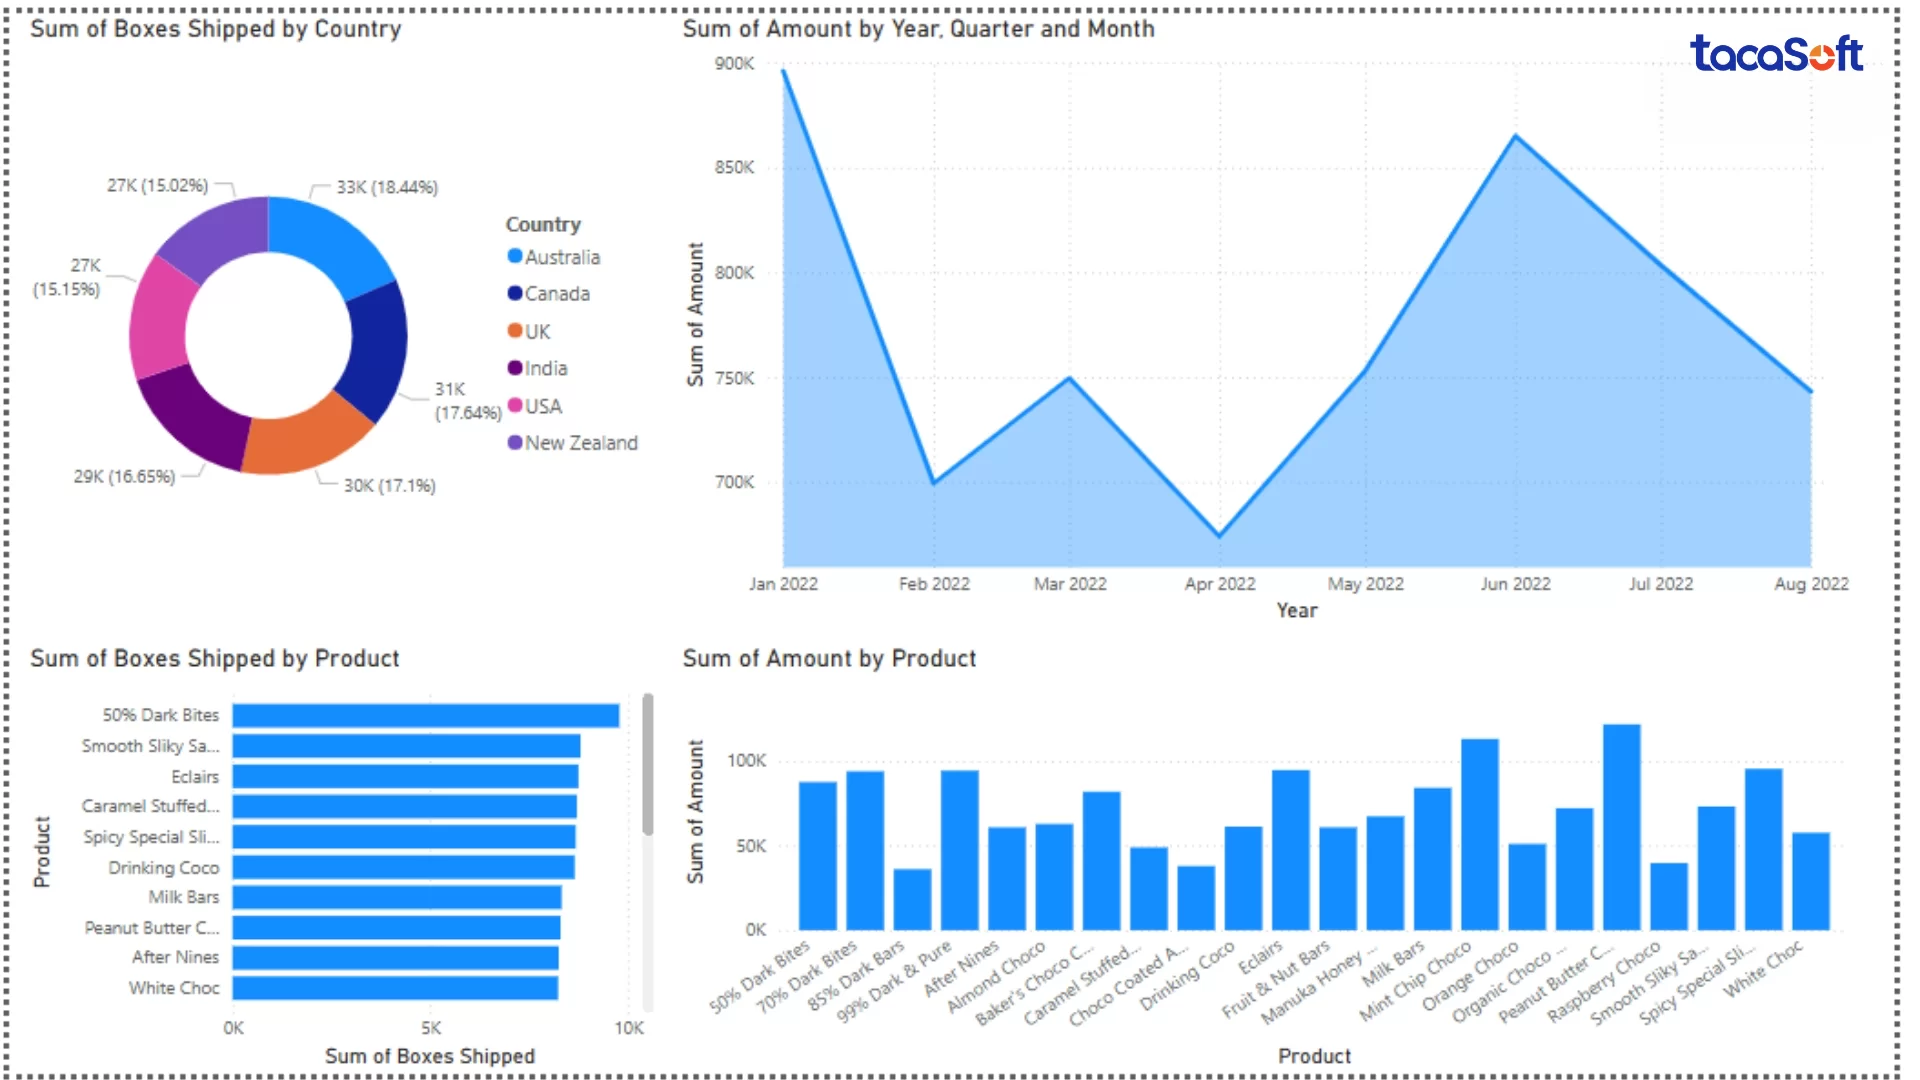
Task: Select the Milk Bars horizontal bar
Action: click(397, 897)
